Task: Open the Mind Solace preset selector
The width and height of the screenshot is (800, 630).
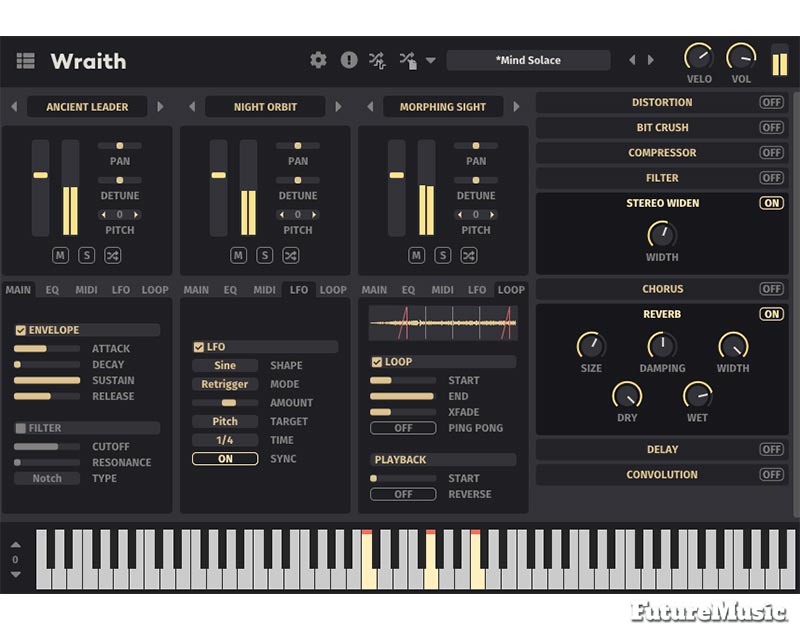Action: click(528, 60)
